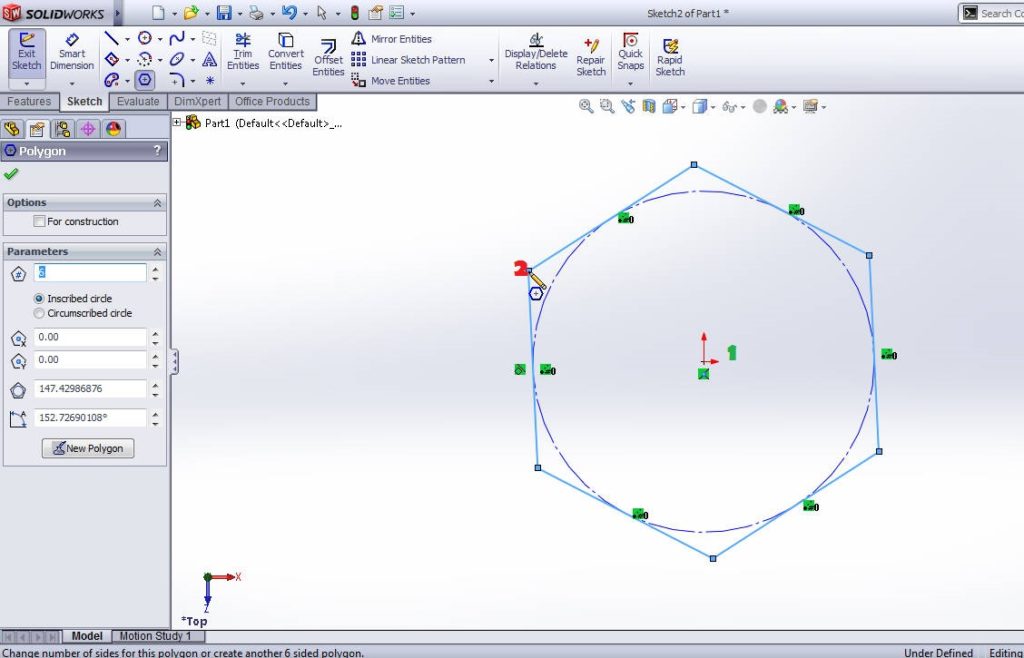Click the Zoom to Area icon

(x=607, y=106)
